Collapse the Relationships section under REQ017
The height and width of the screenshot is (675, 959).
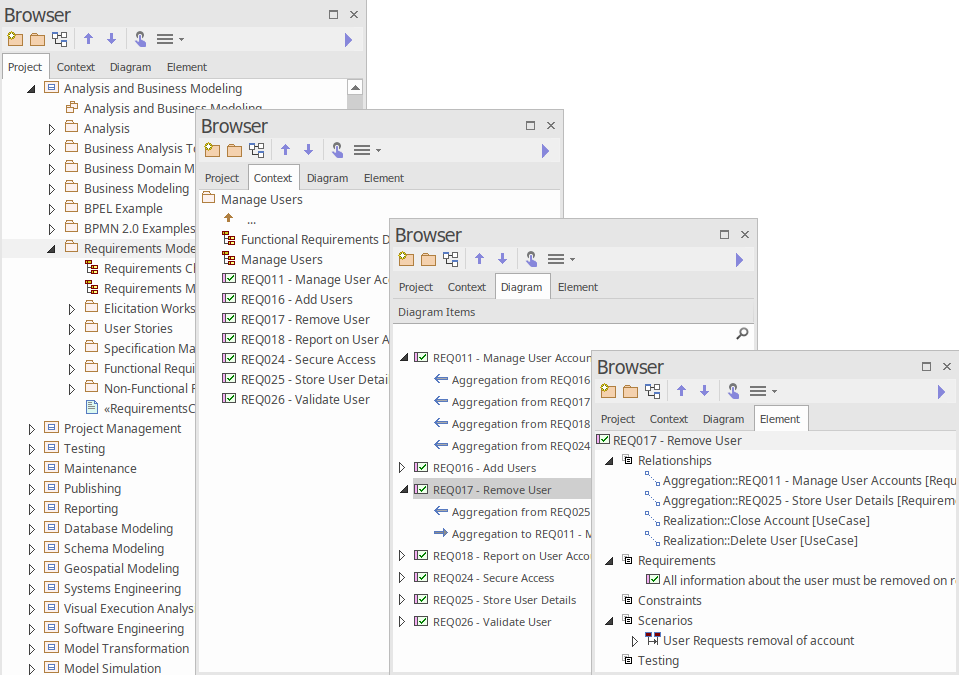(609, 461)
